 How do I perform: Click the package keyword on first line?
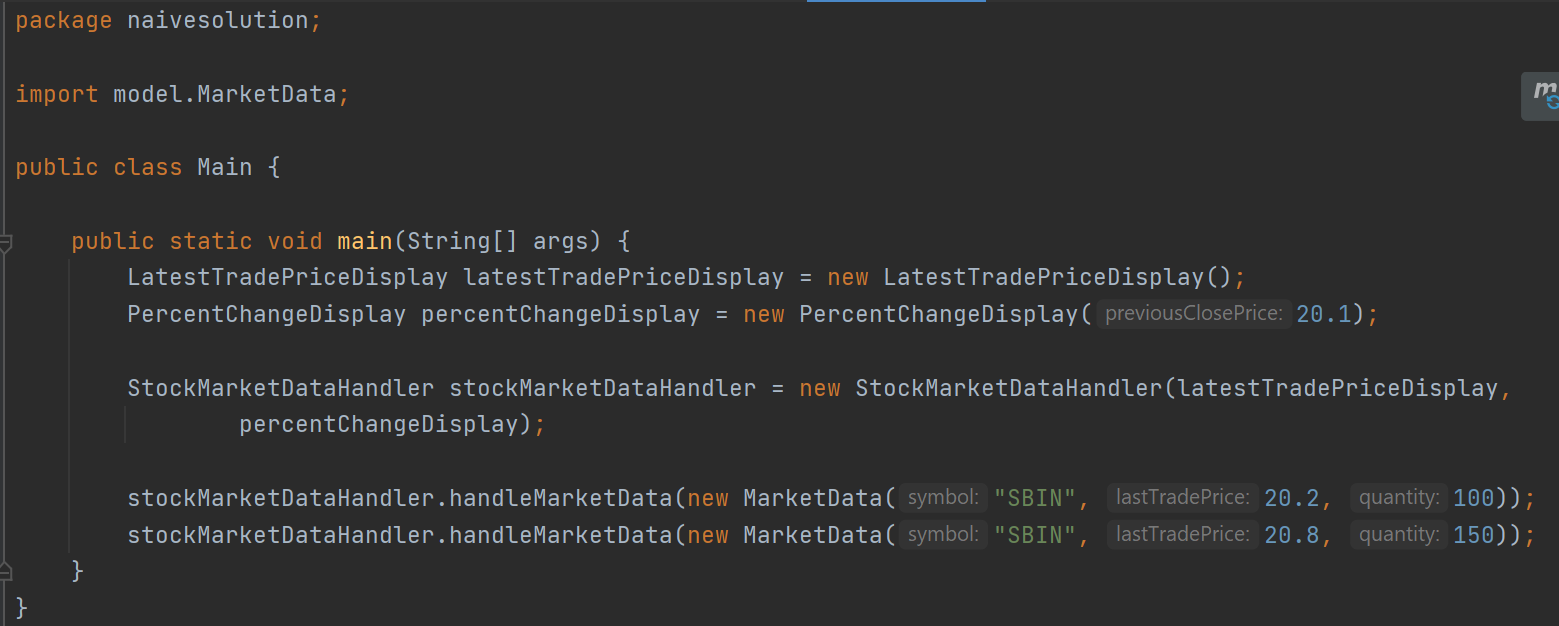(x=62, y=19)
